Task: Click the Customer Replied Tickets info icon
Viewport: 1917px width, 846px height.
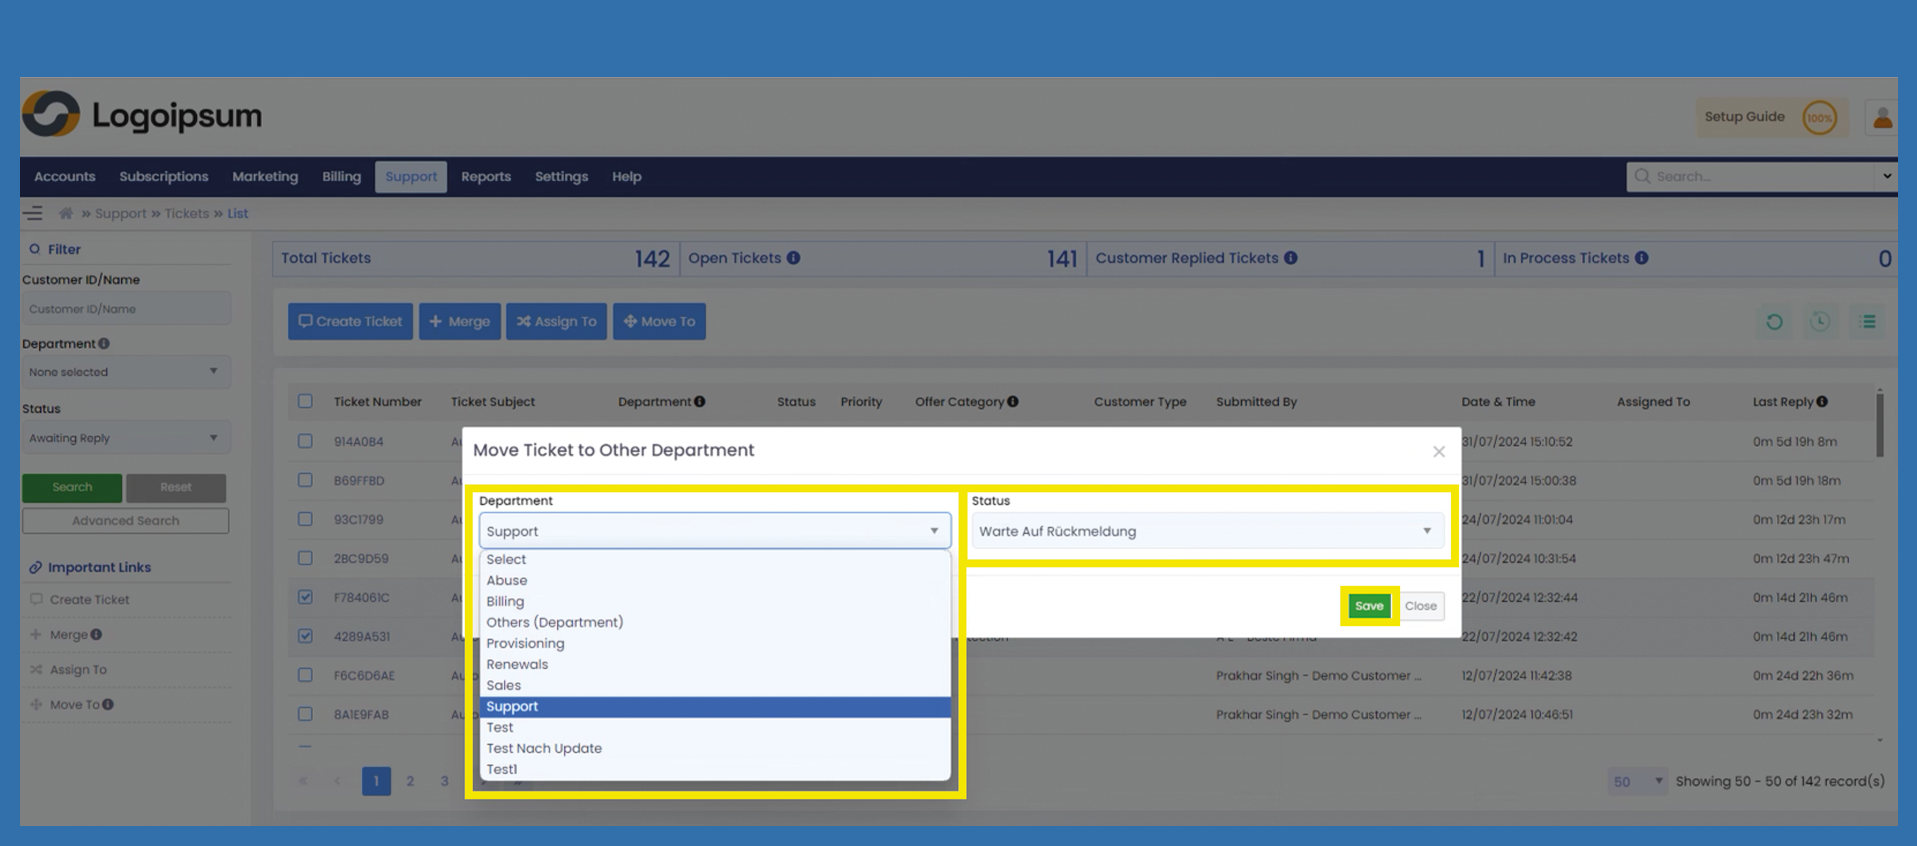Action: coord(1291,258)
